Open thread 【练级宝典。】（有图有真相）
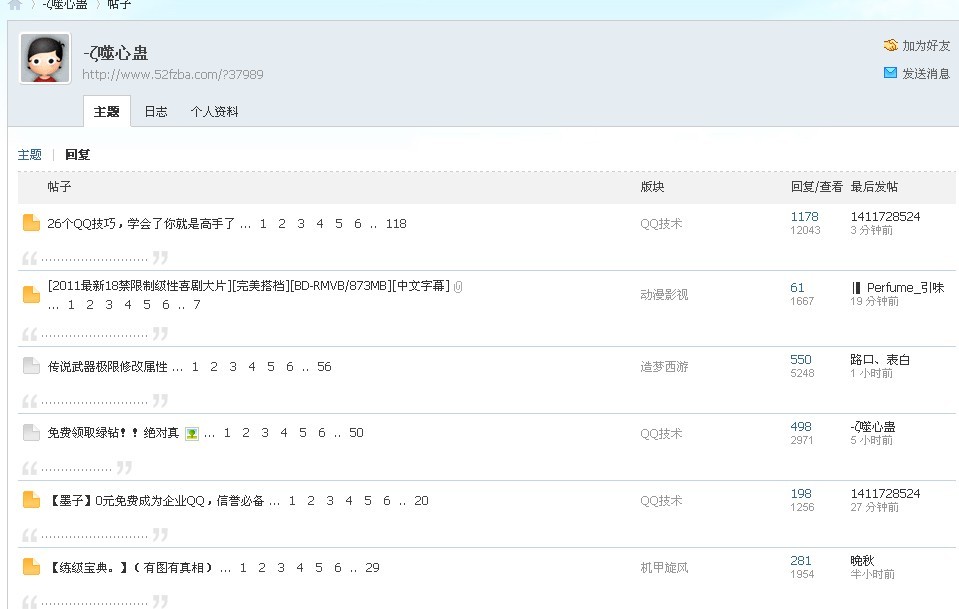The height and width of the screenshot is (609, 959). point(131,568)
